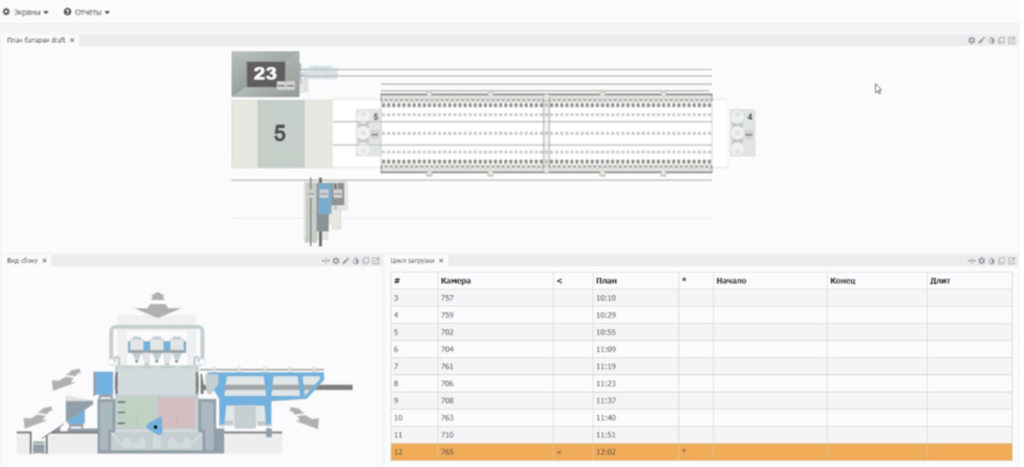Click plan time 11:23
Screen dimensions: 1024x467
click(x=605, y=383)
